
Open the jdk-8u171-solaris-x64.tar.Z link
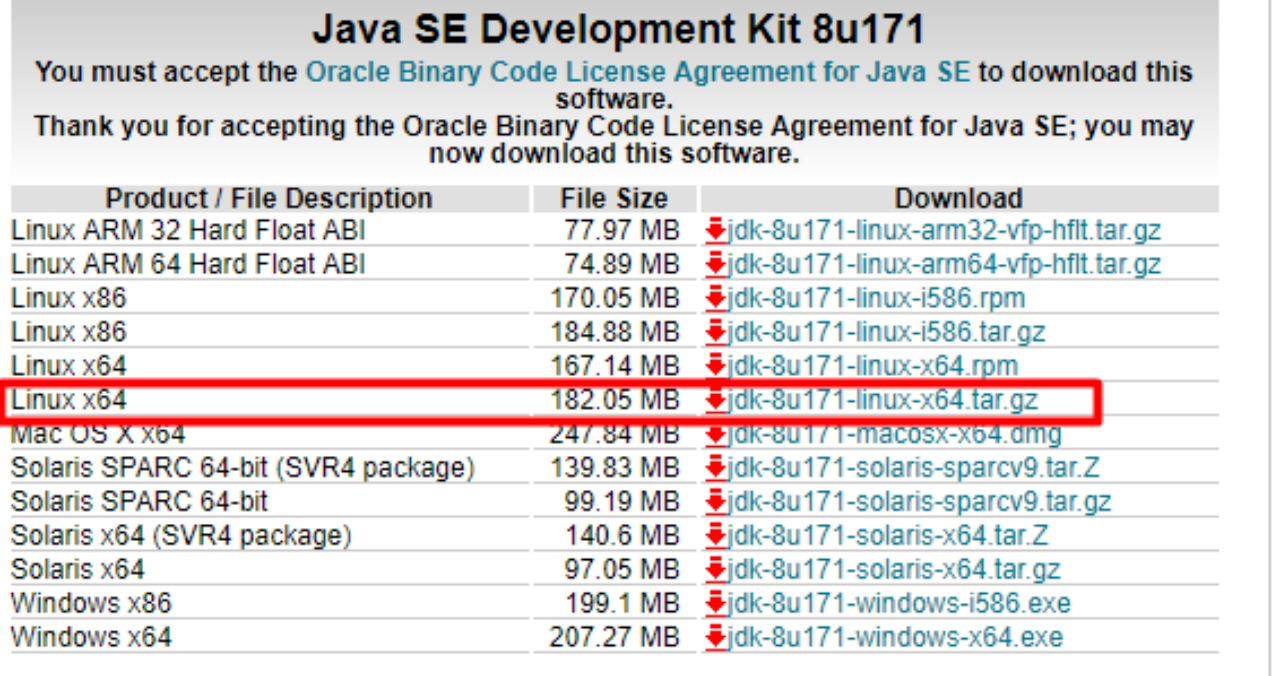point(888,536)
